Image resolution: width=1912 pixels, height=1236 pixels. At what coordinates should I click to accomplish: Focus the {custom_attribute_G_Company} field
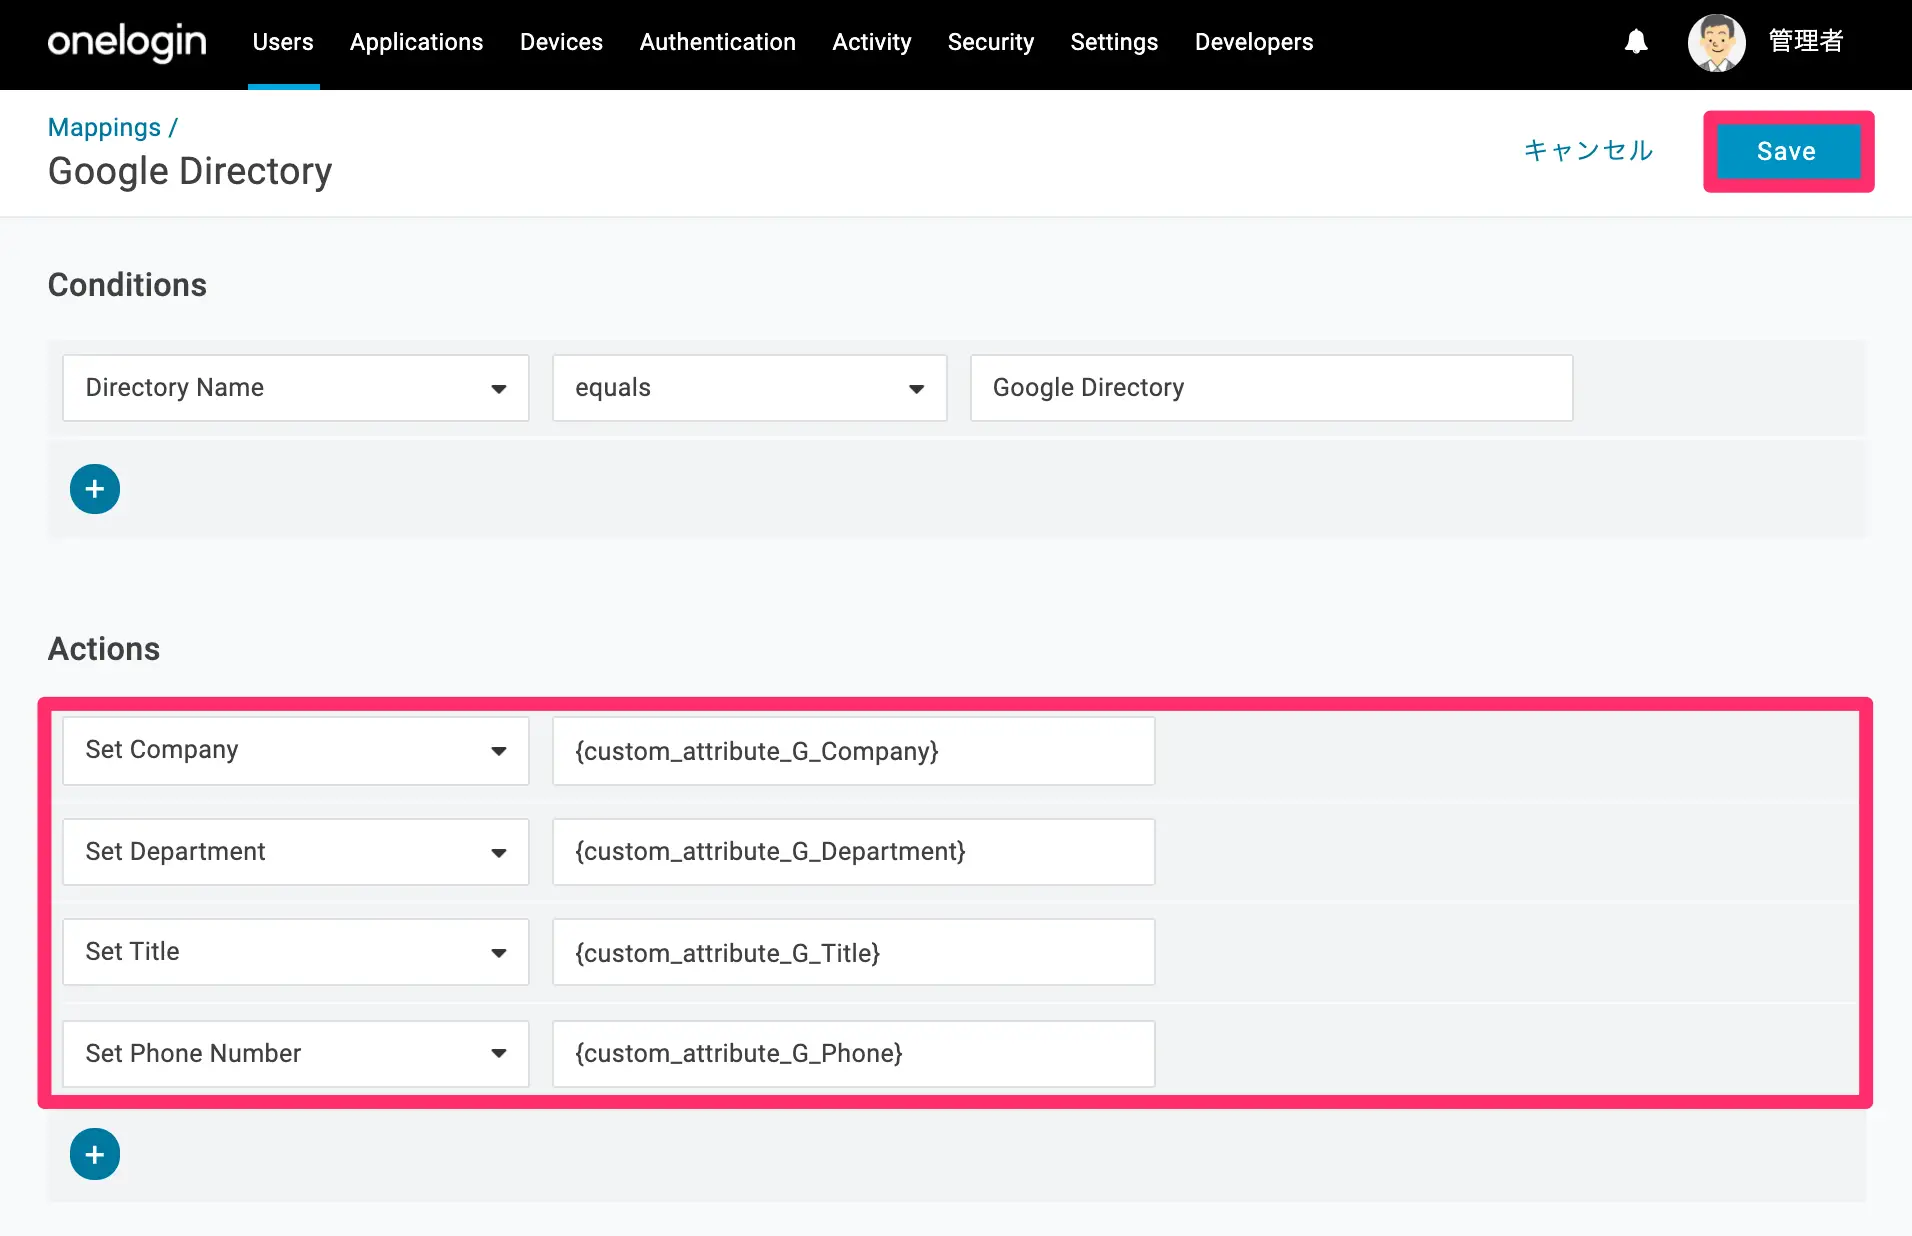click(x=854, y=751)
